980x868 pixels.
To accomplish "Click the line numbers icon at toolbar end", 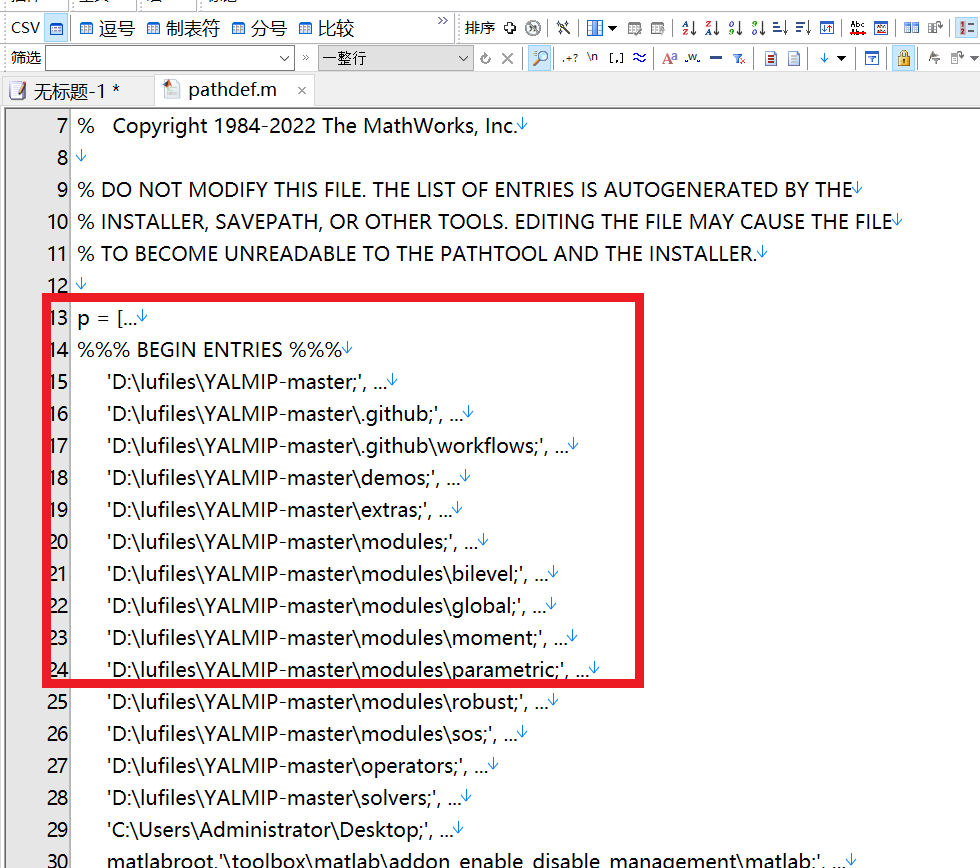I will pos(968,28).
